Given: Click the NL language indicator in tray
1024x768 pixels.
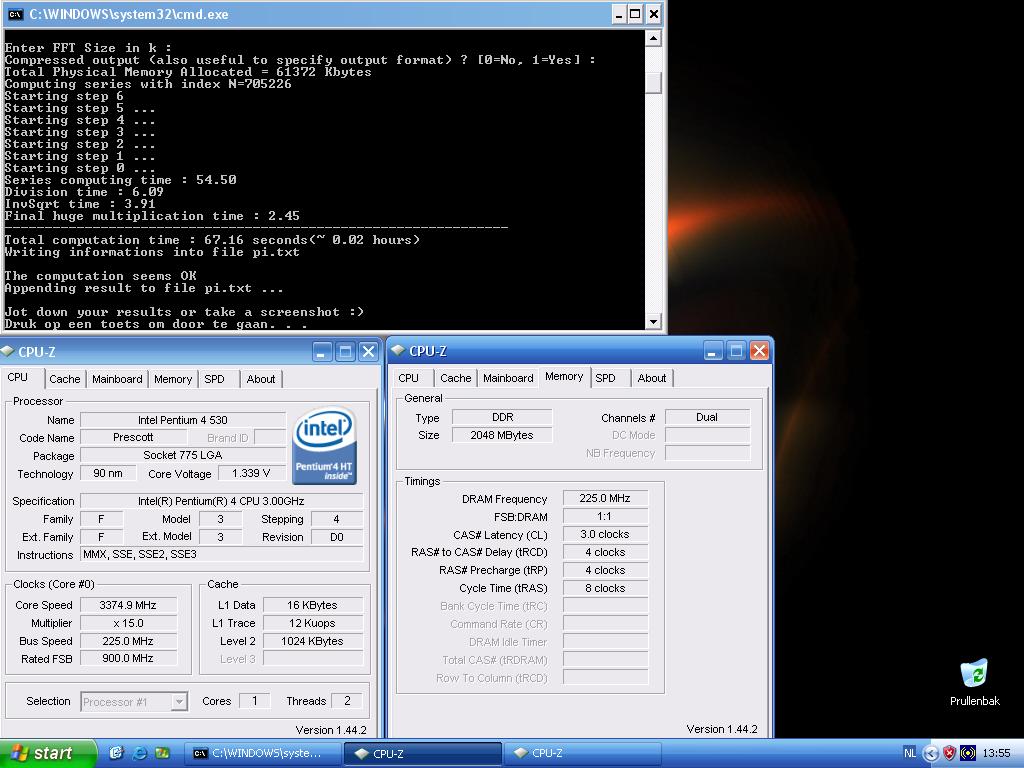Looking at the screenshot, I should coord(909,753).
